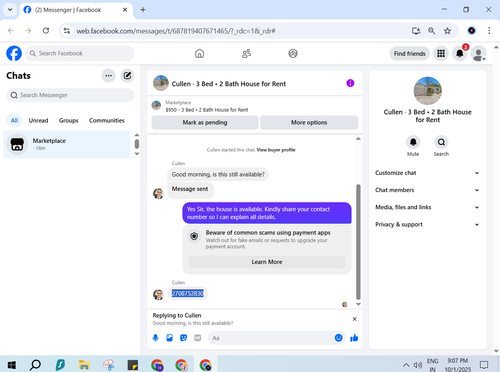Cancel replying to Cullen with X
This screenshot has width=500, height=372.
click(355, 319)
